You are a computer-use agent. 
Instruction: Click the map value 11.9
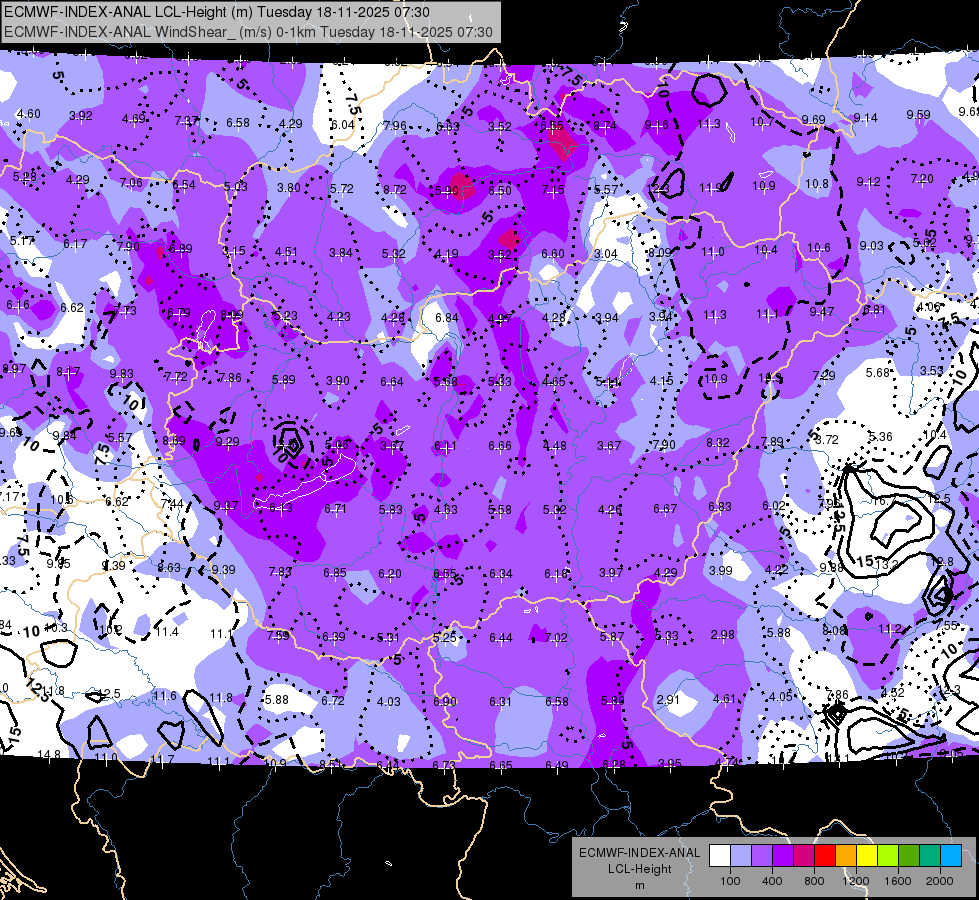tap(711, 187)
